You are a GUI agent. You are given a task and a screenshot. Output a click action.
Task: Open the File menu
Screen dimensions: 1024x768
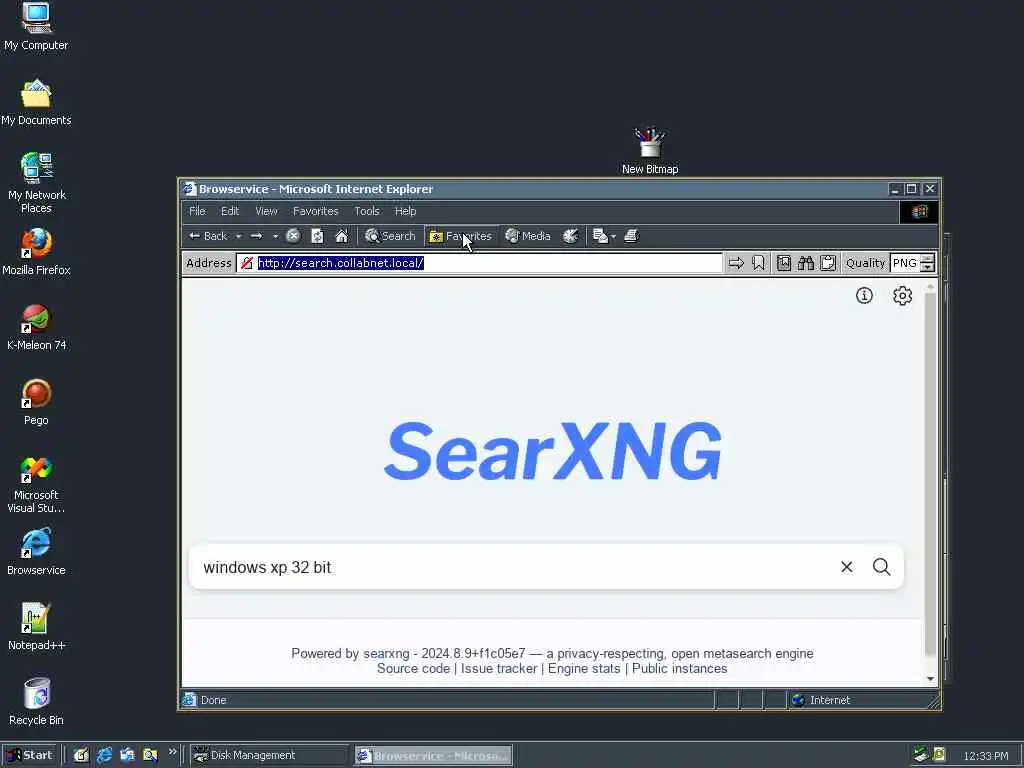coord(197,211)
